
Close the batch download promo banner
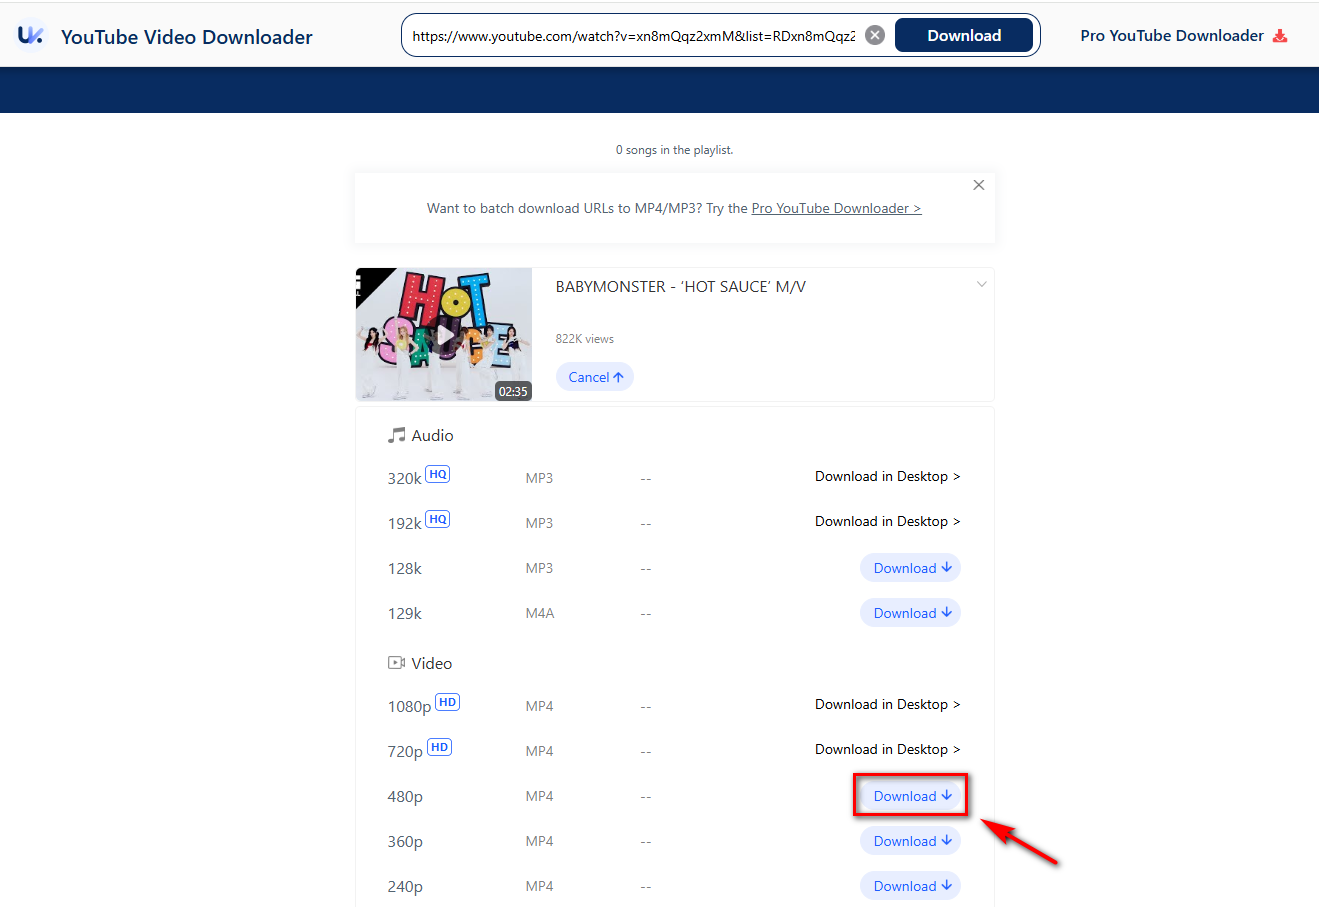pyautogui.click(x=979, y=185)
